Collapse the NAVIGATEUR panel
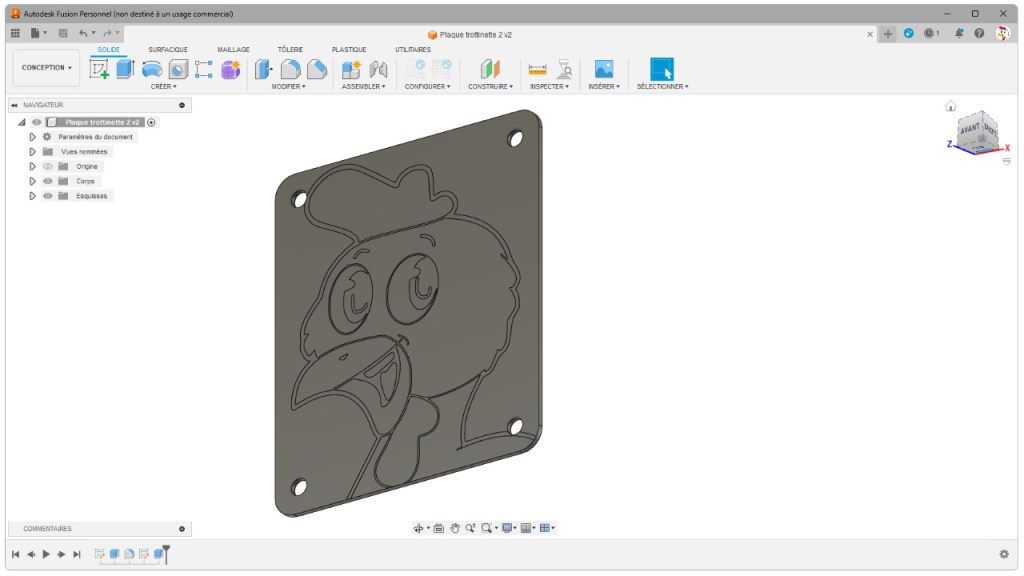Screen dimensions: 1024x576 tap(13, 105)
